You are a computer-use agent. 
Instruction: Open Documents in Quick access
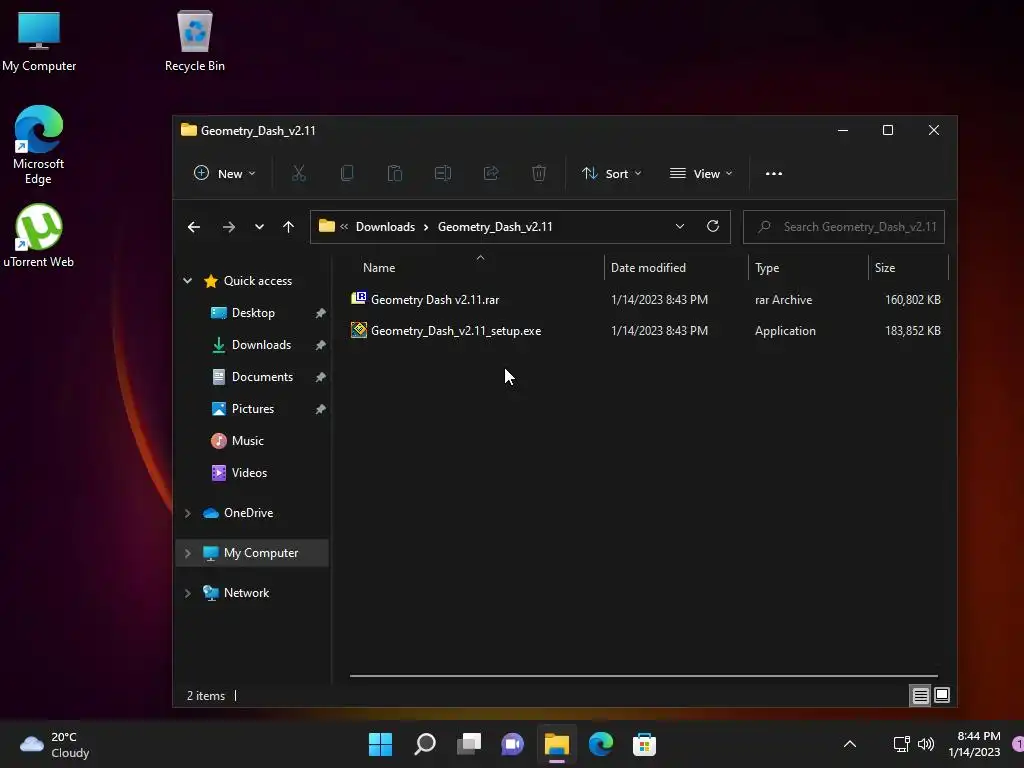[x=262, y=377]
